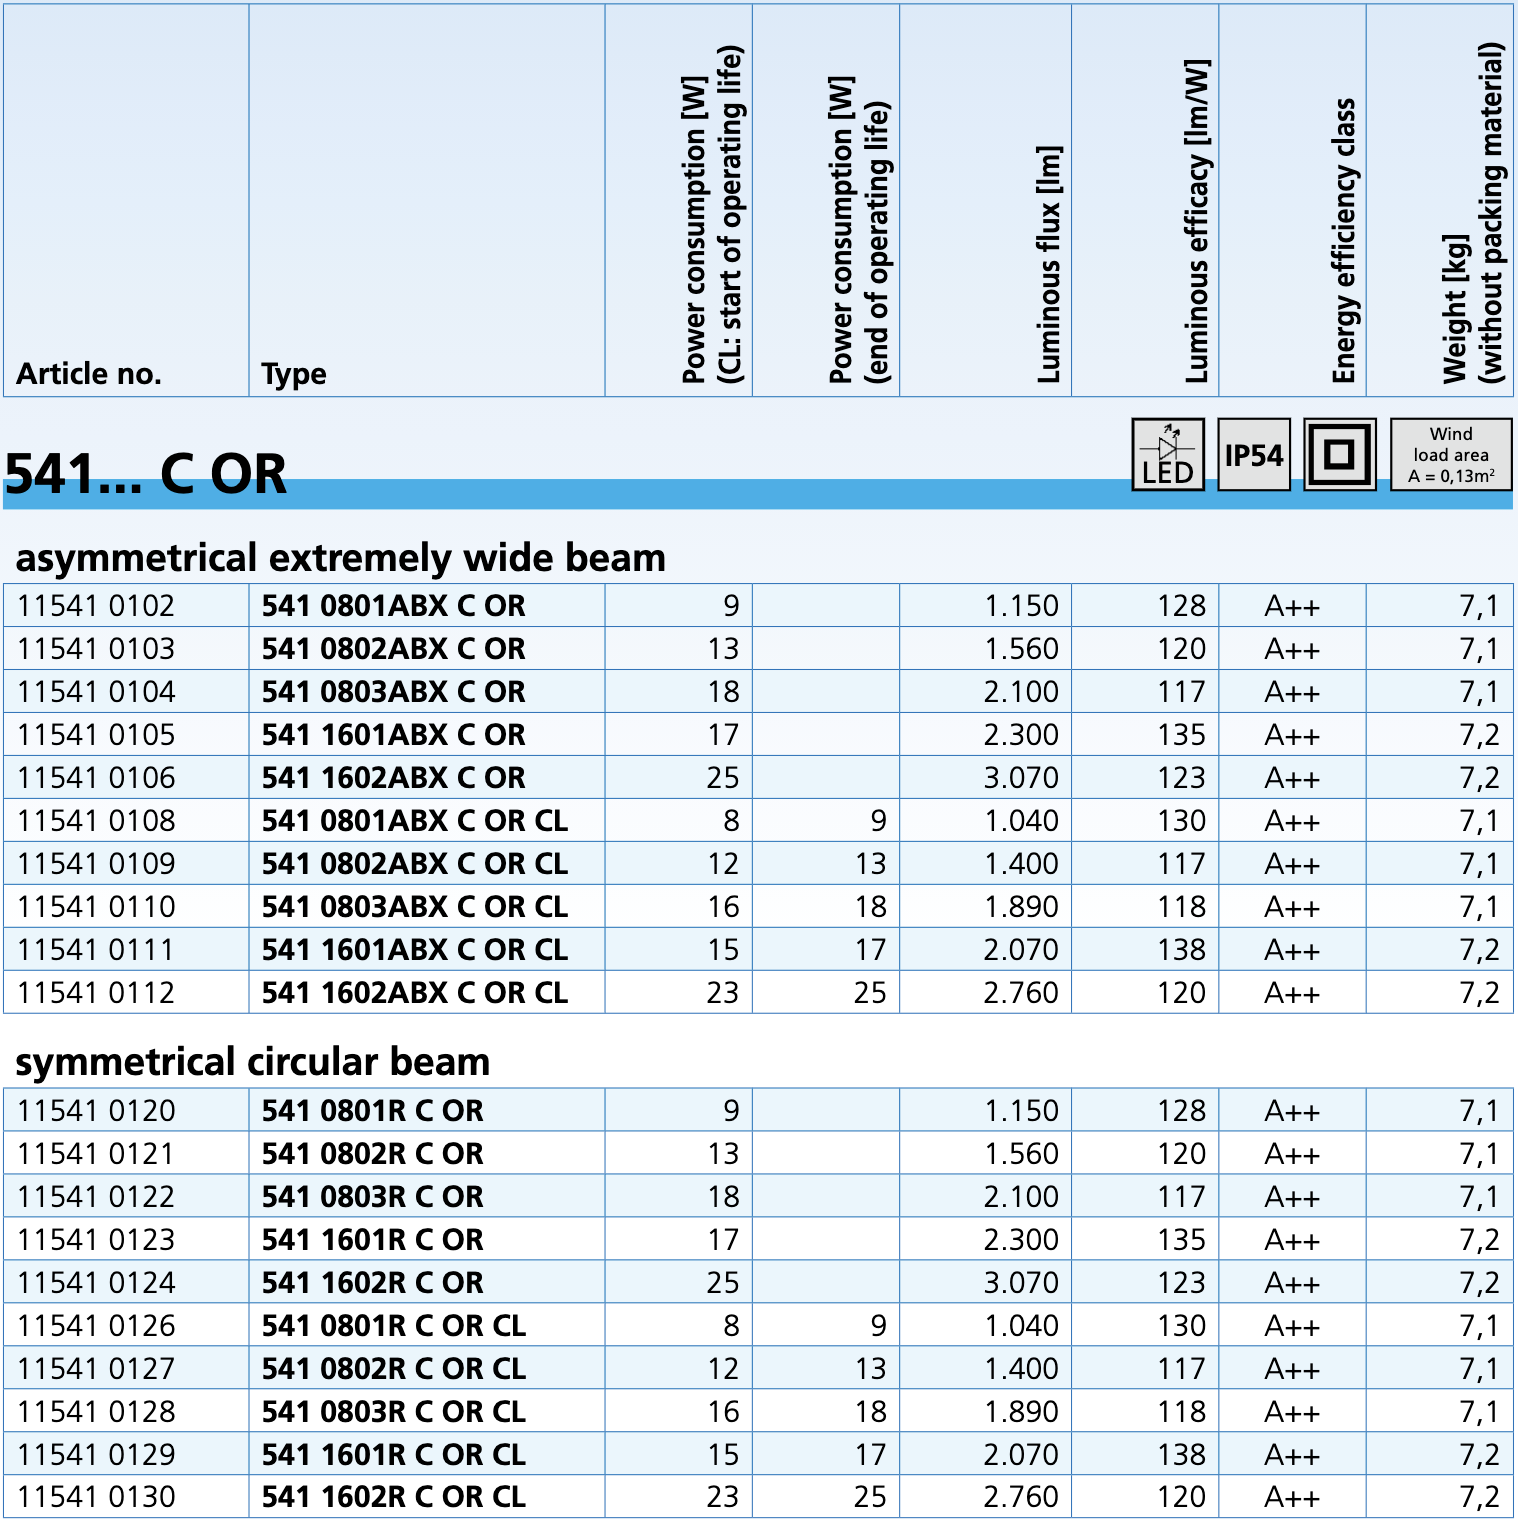The image size is (1518, 1524).
Task: Click type 541 1601R C OR CL
Action: (x=393, y=1455)
